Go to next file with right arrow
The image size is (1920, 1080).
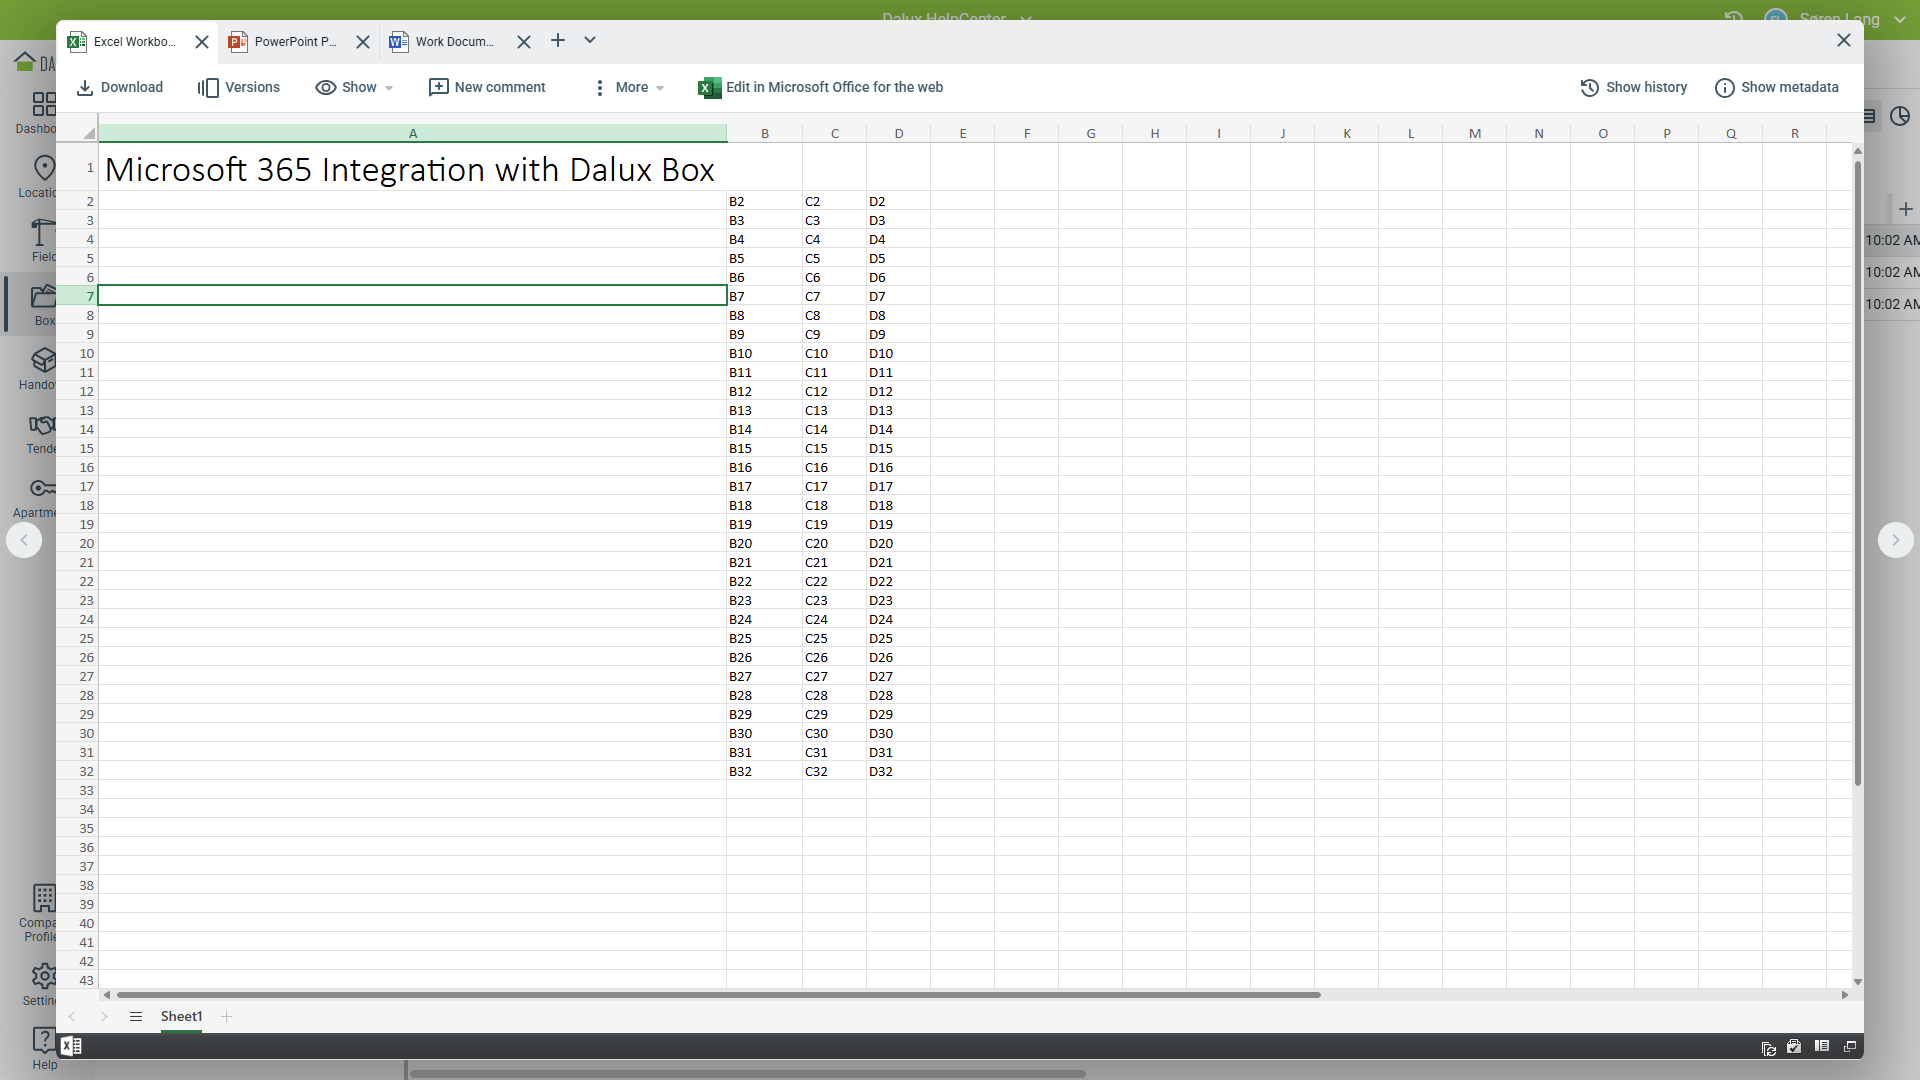(1895, 540)
